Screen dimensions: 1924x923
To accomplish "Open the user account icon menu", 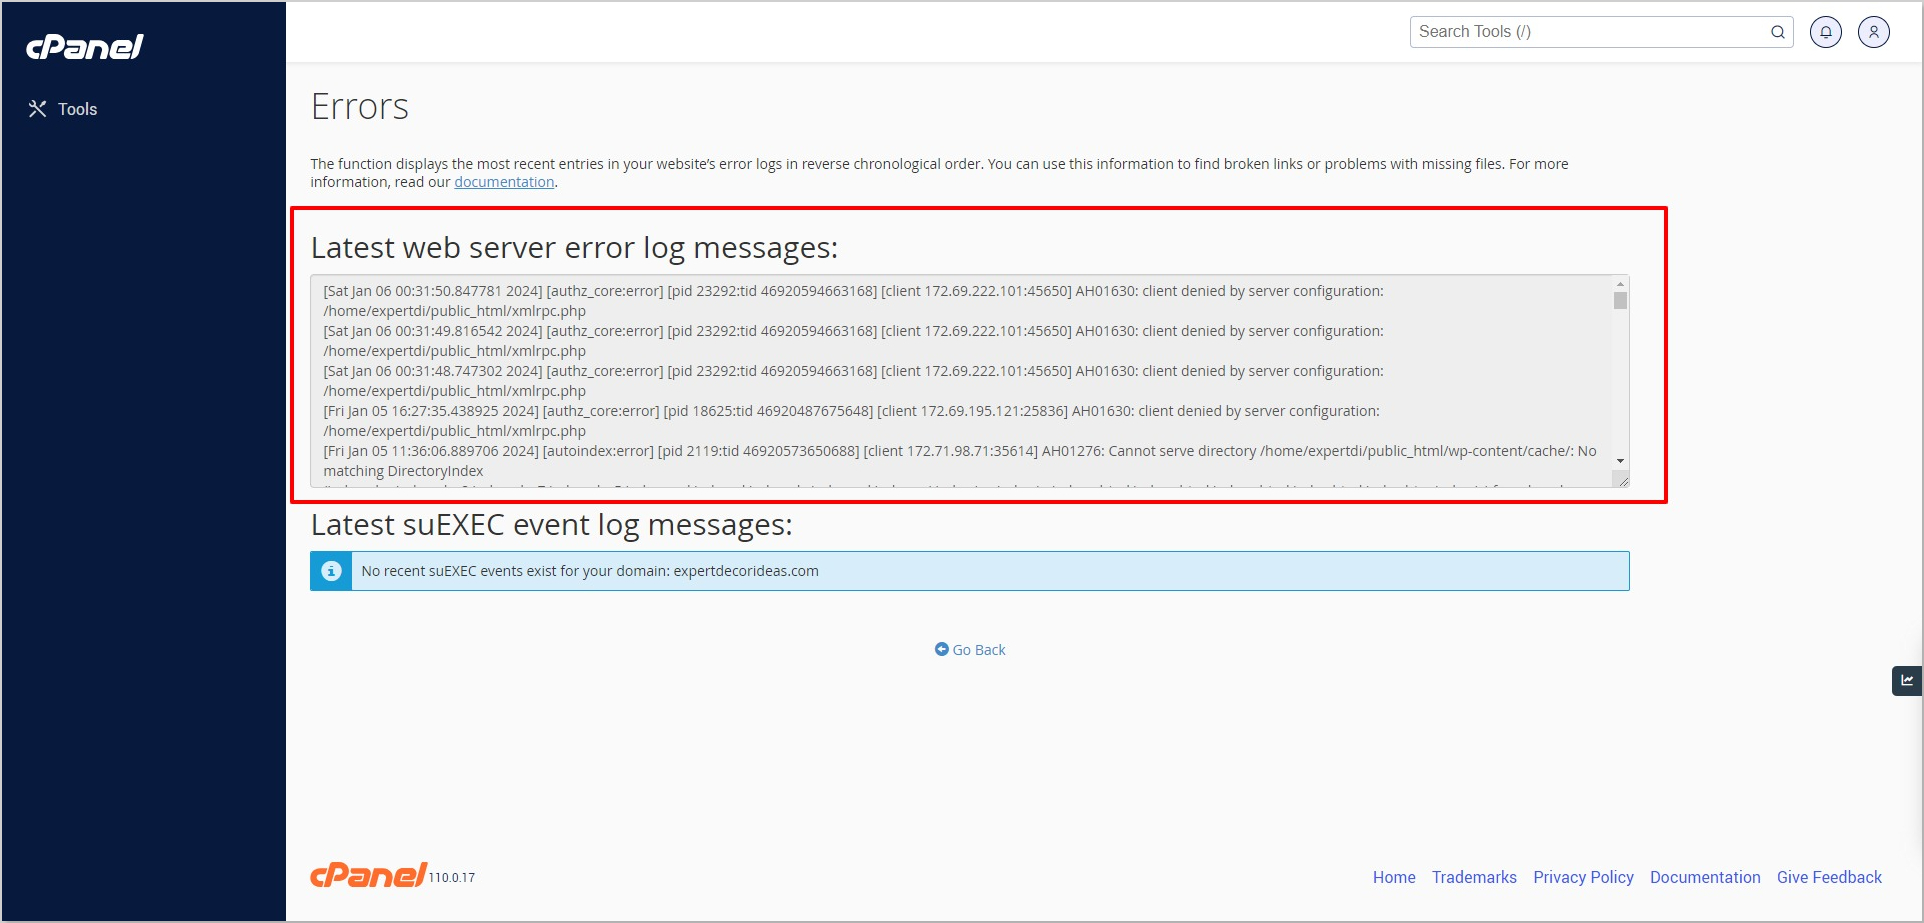I will (1873, 32).
